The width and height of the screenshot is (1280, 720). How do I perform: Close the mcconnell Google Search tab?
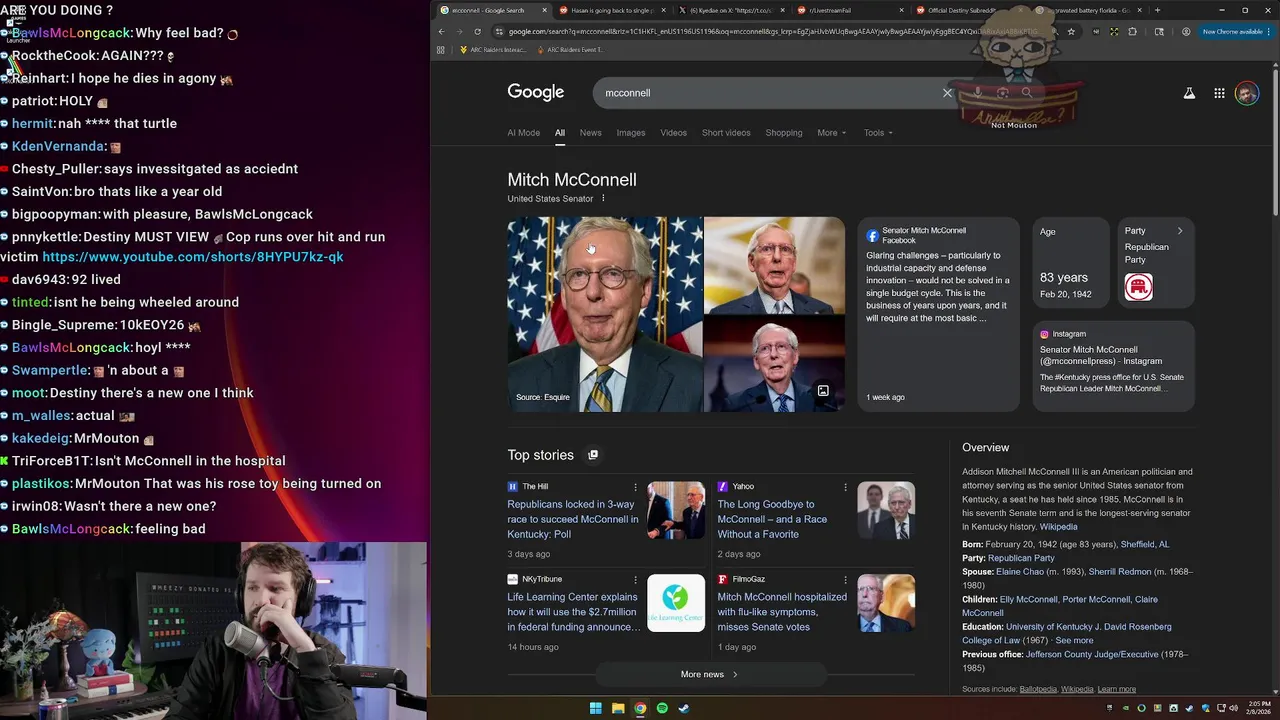545,10
